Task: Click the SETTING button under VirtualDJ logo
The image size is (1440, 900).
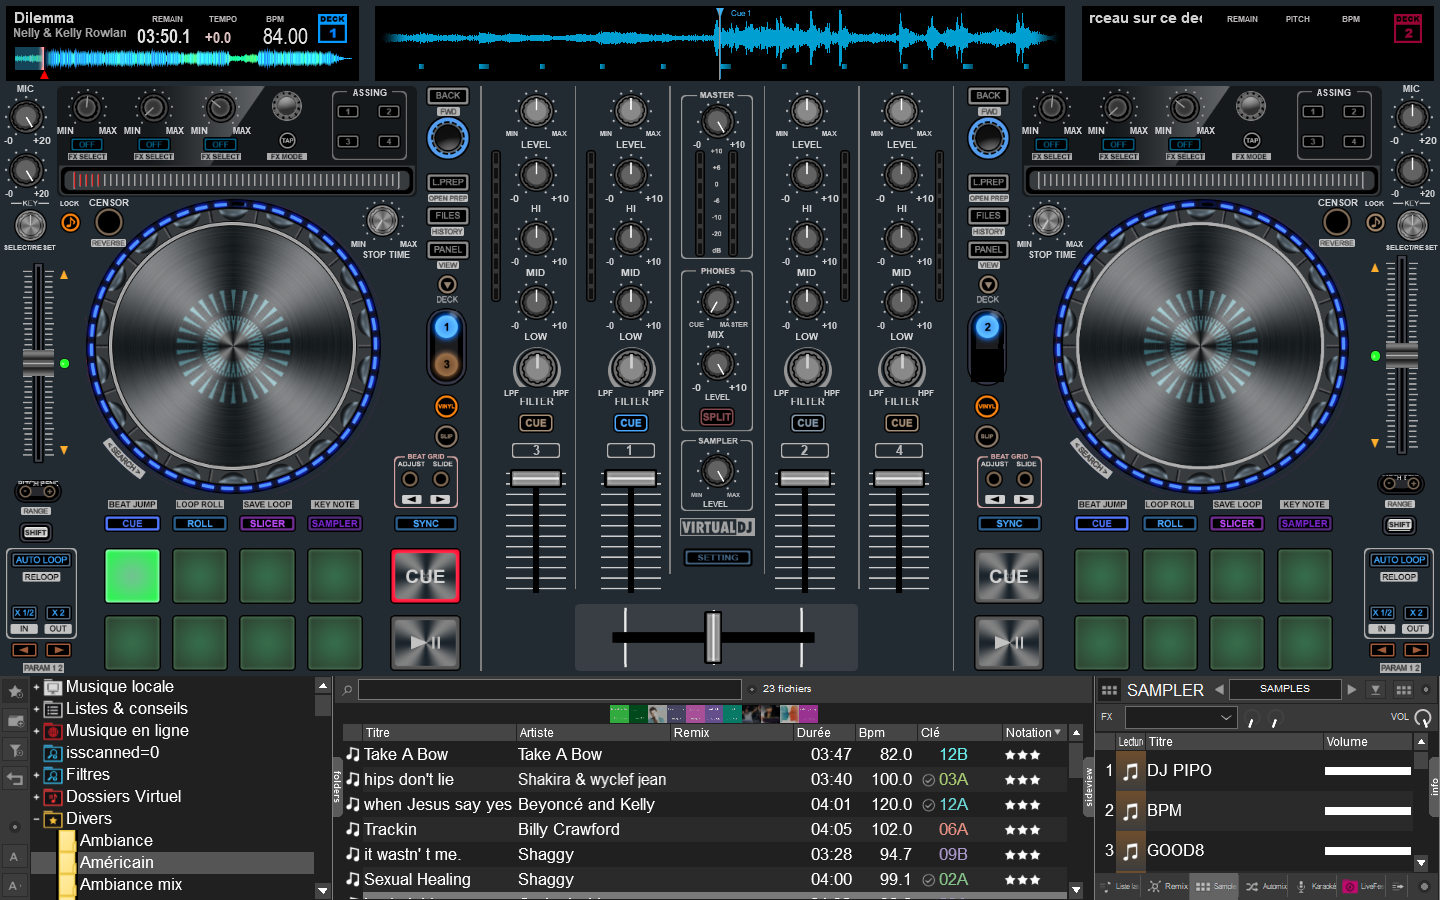Action: pyautogui.click(x=718, y=557)
